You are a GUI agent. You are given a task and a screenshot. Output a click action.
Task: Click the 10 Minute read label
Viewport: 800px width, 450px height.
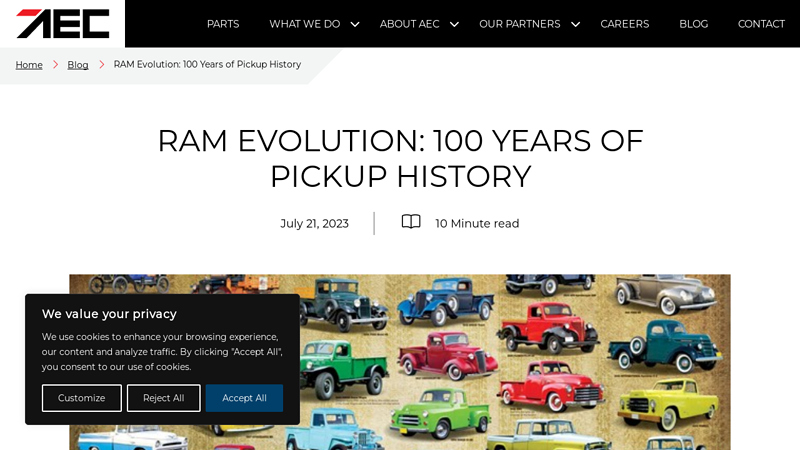(x=477, y=223)
